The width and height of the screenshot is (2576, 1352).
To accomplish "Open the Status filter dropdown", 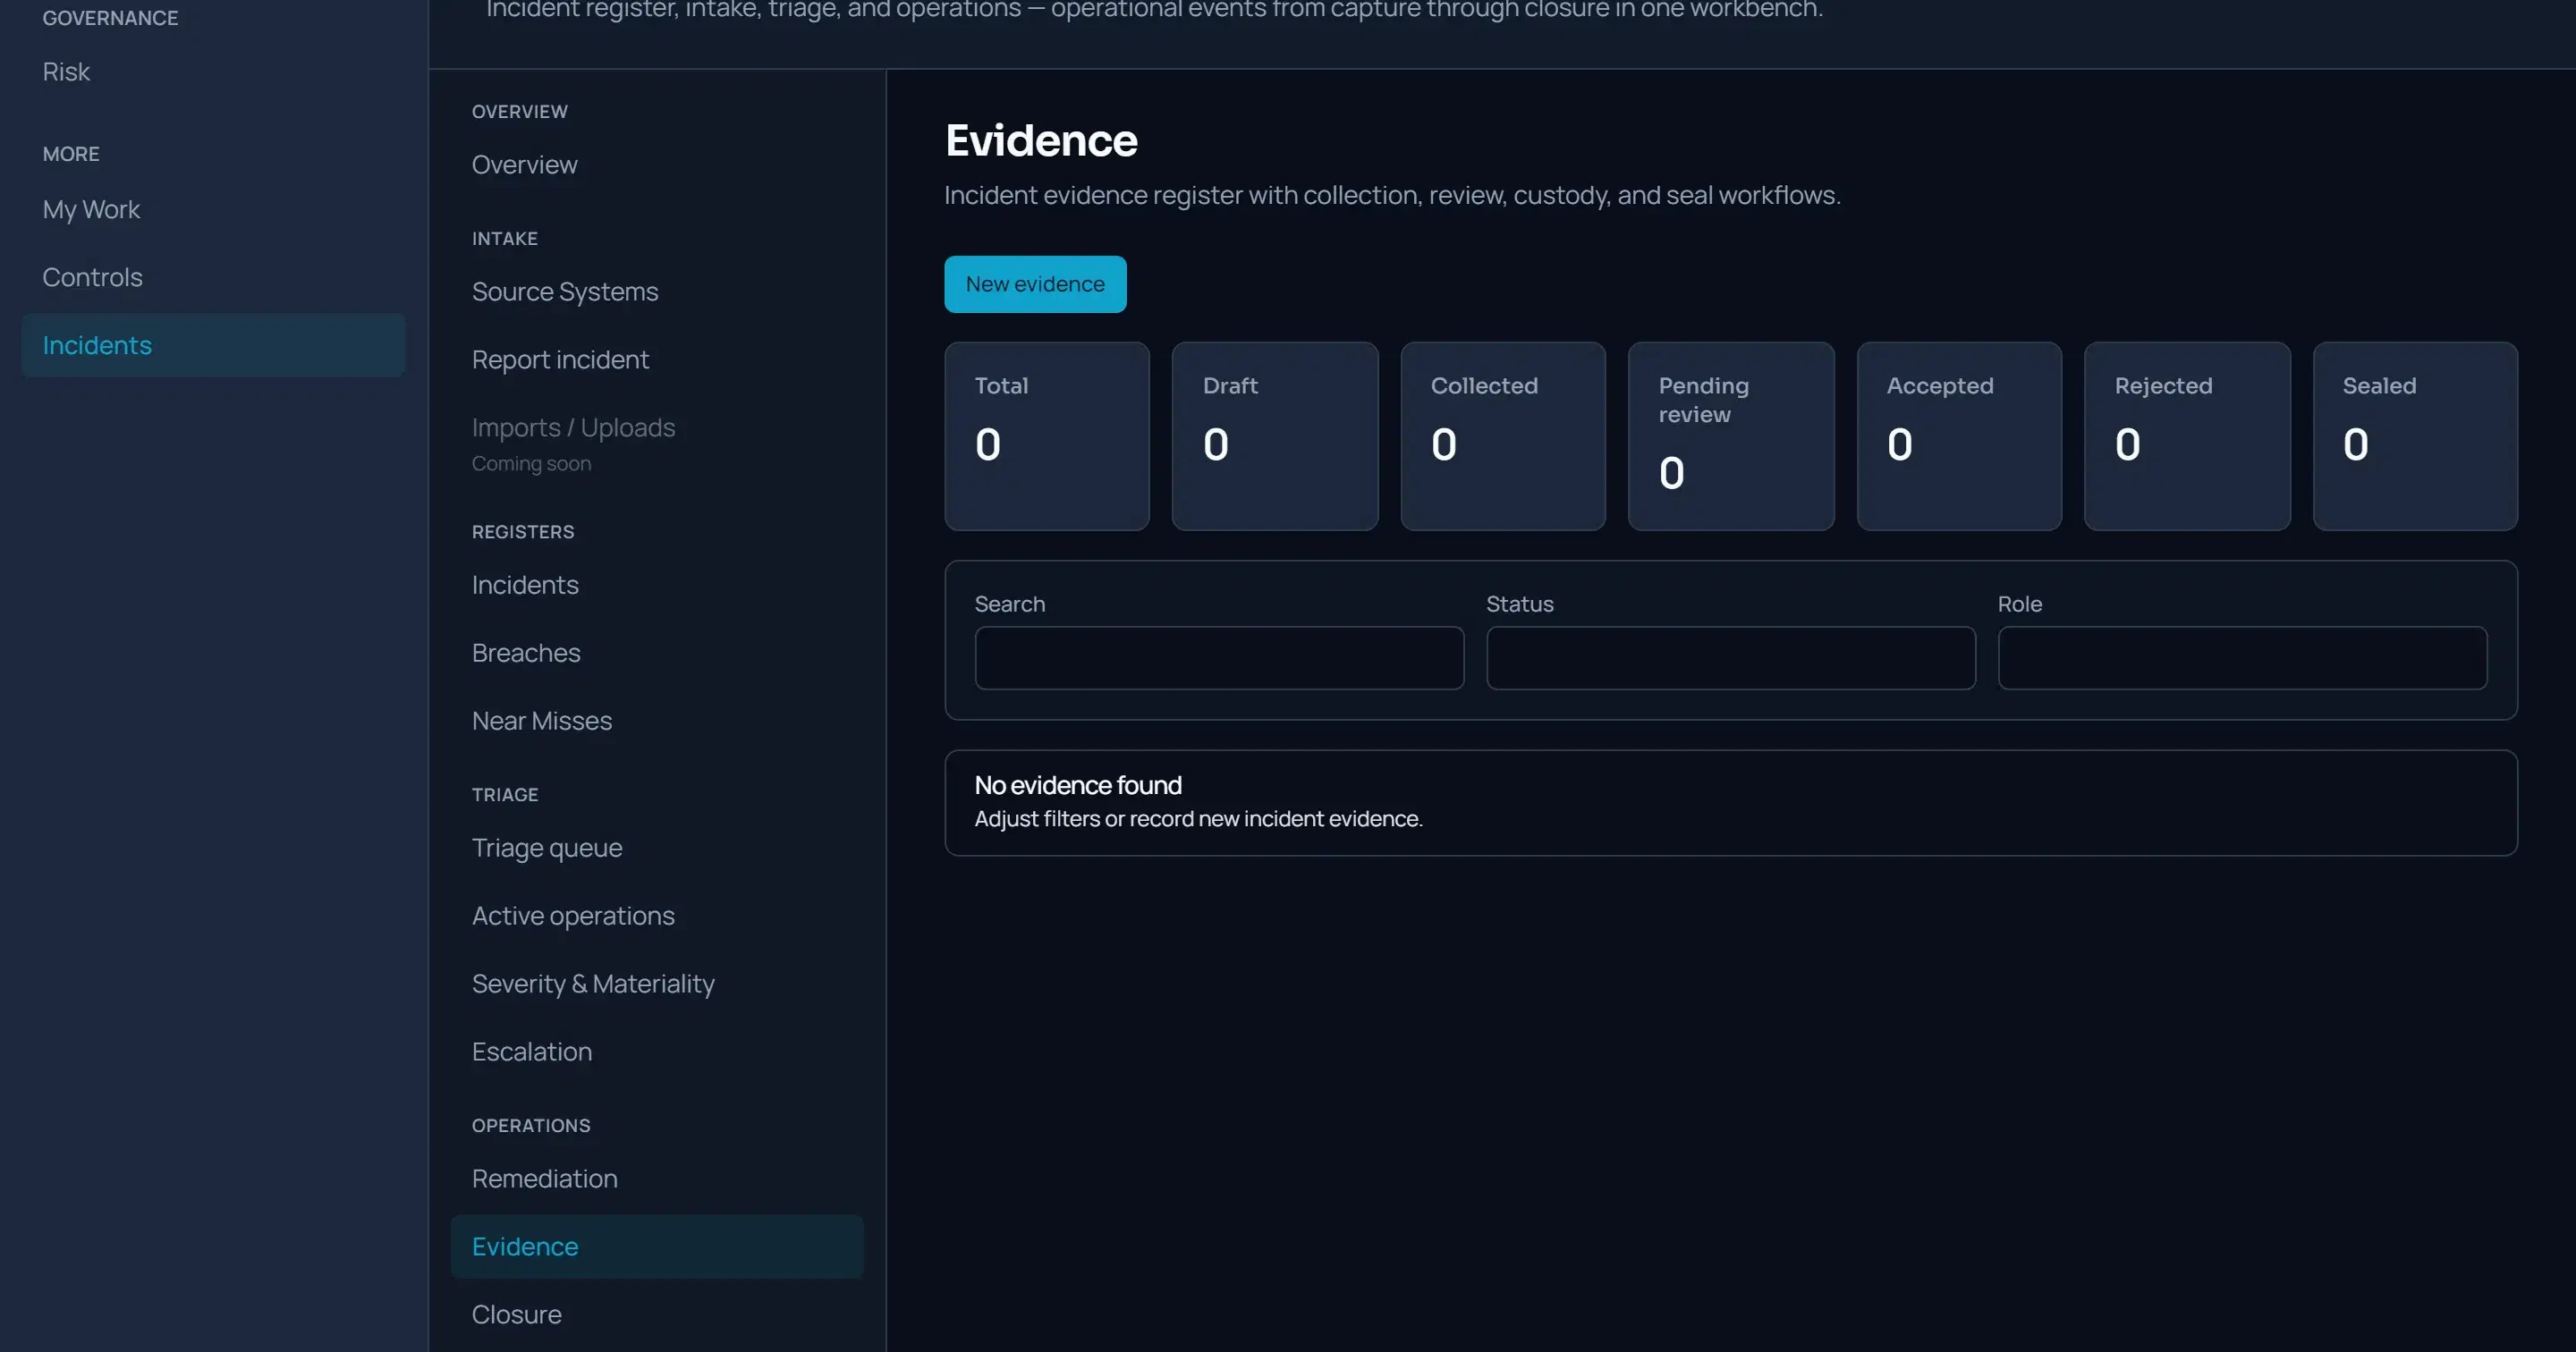I will [x=1730, y=658].
